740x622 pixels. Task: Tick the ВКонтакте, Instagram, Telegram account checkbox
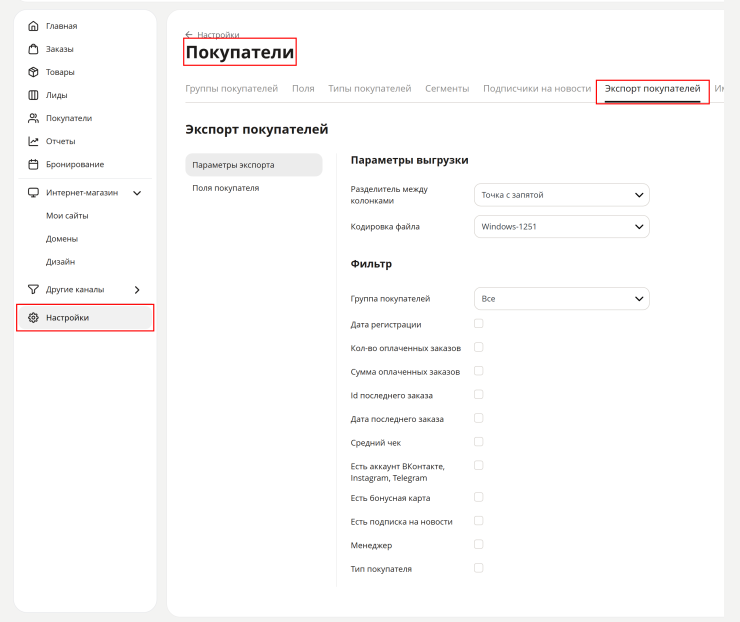pos(479,465)
